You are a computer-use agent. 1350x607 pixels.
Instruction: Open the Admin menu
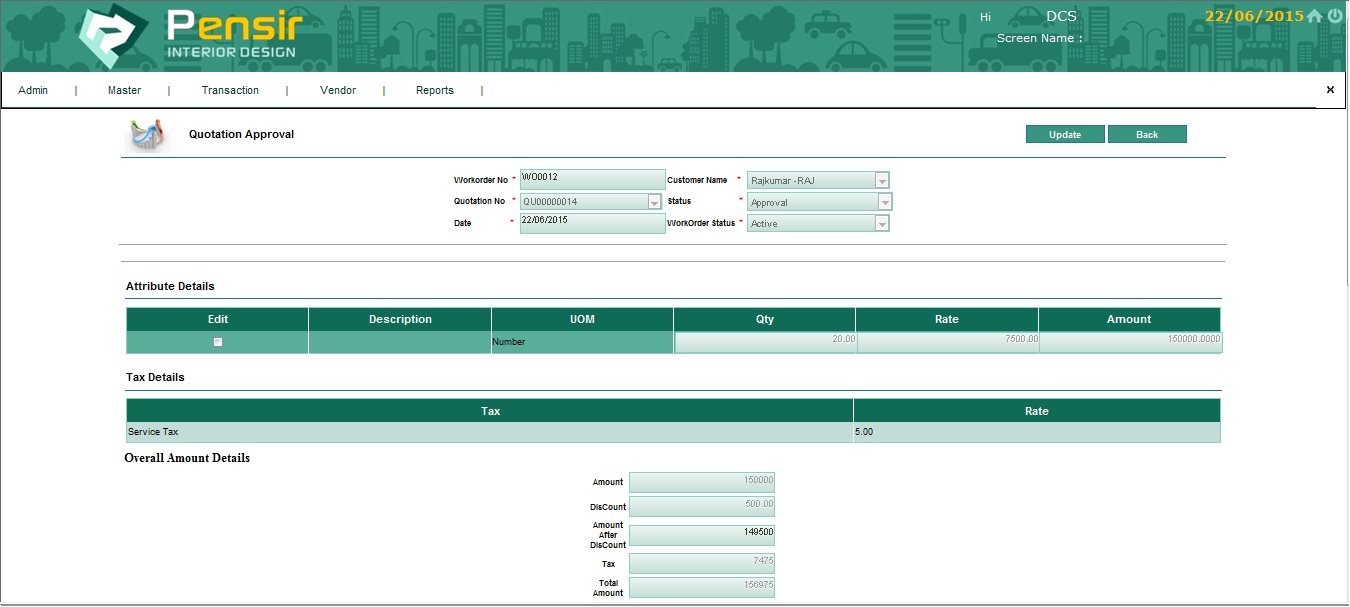pos(33,90)
